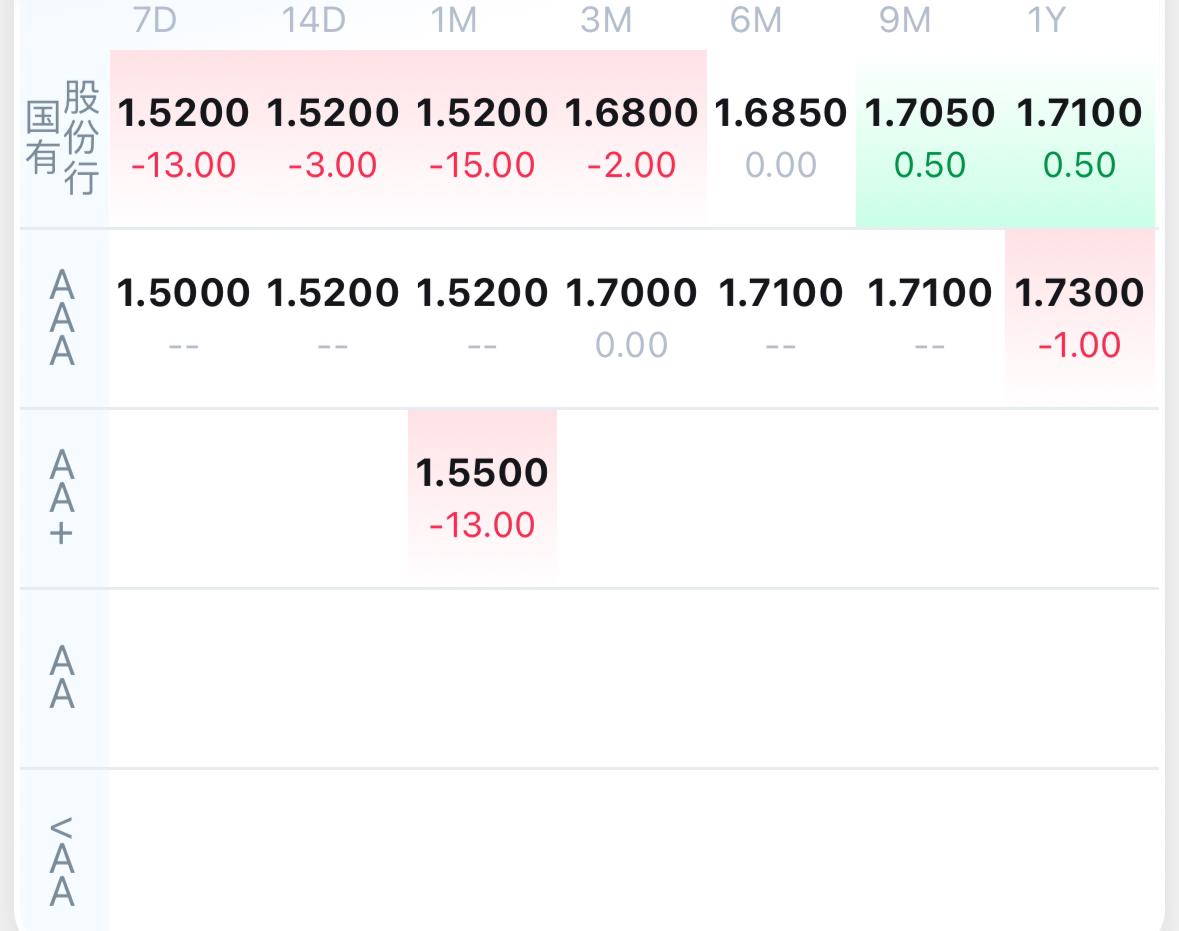Select the <AA rating row label
The image size is (1179, 931).
62,859
